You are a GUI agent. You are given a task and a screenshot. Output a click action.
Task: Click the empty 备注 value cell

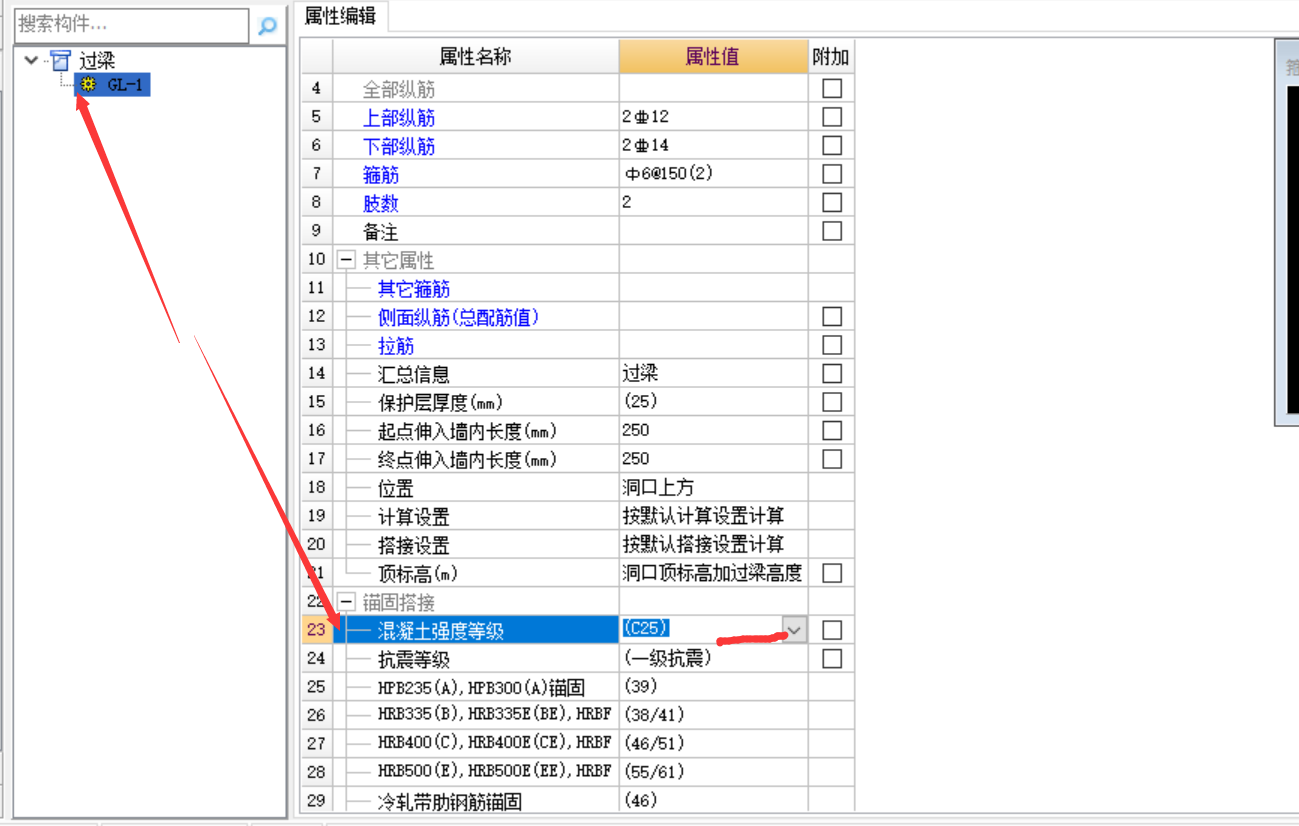click(x=714, y=231)
